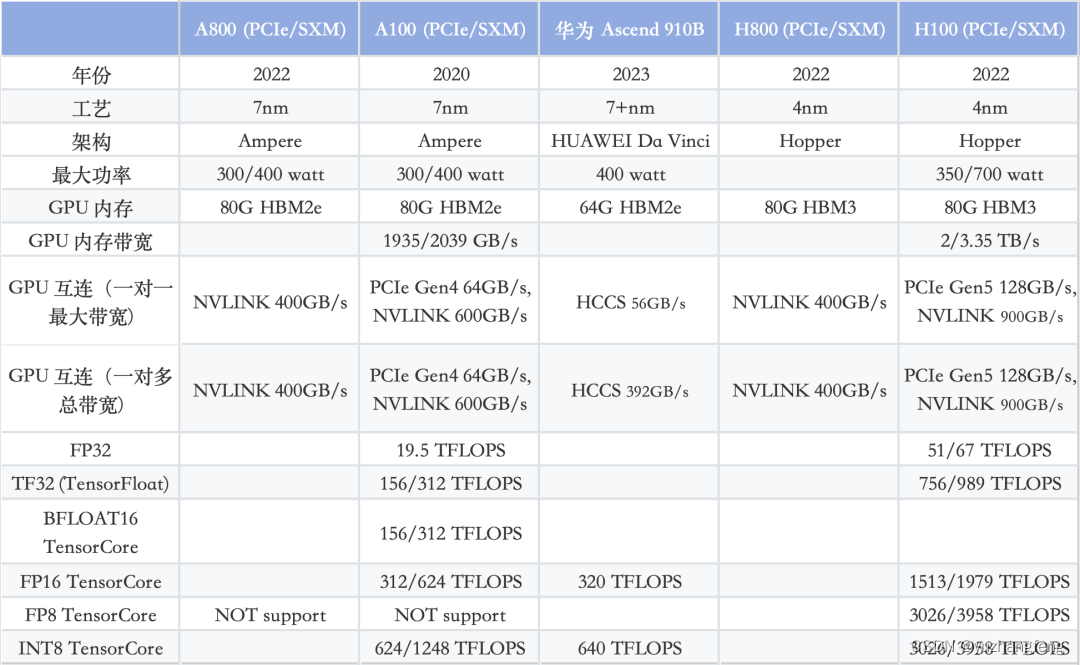Viewport: 1080px width, 665px height.
Task: Click the Ampere cell in A800 column
Action: (x=270, y=141)
